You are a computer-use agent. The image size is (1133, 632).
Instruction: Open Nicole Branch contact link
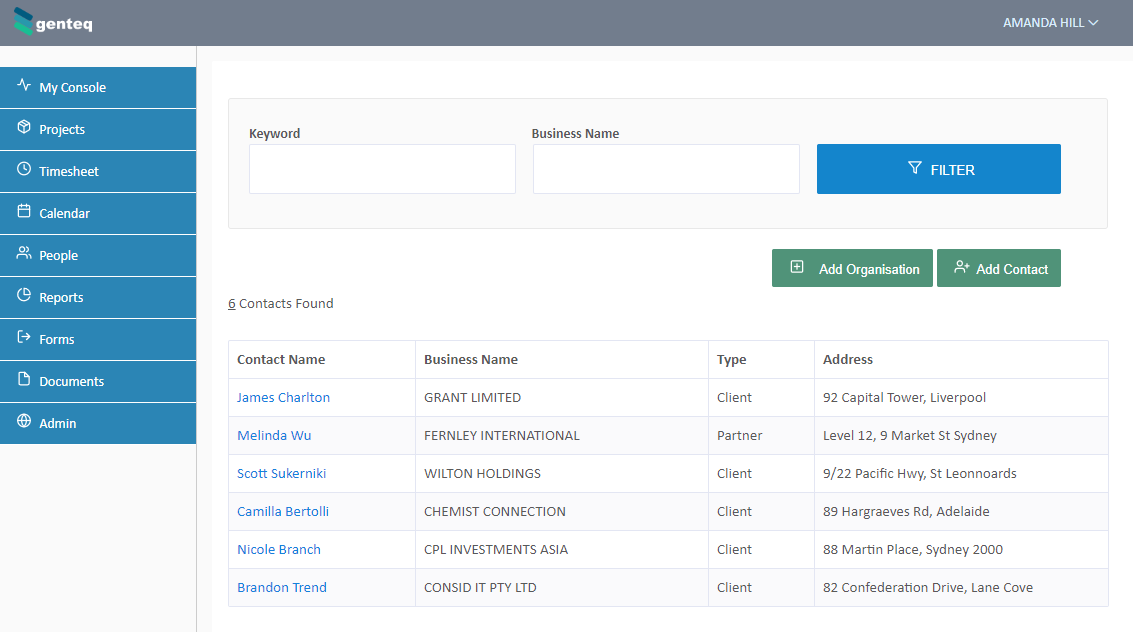point(278,550)
